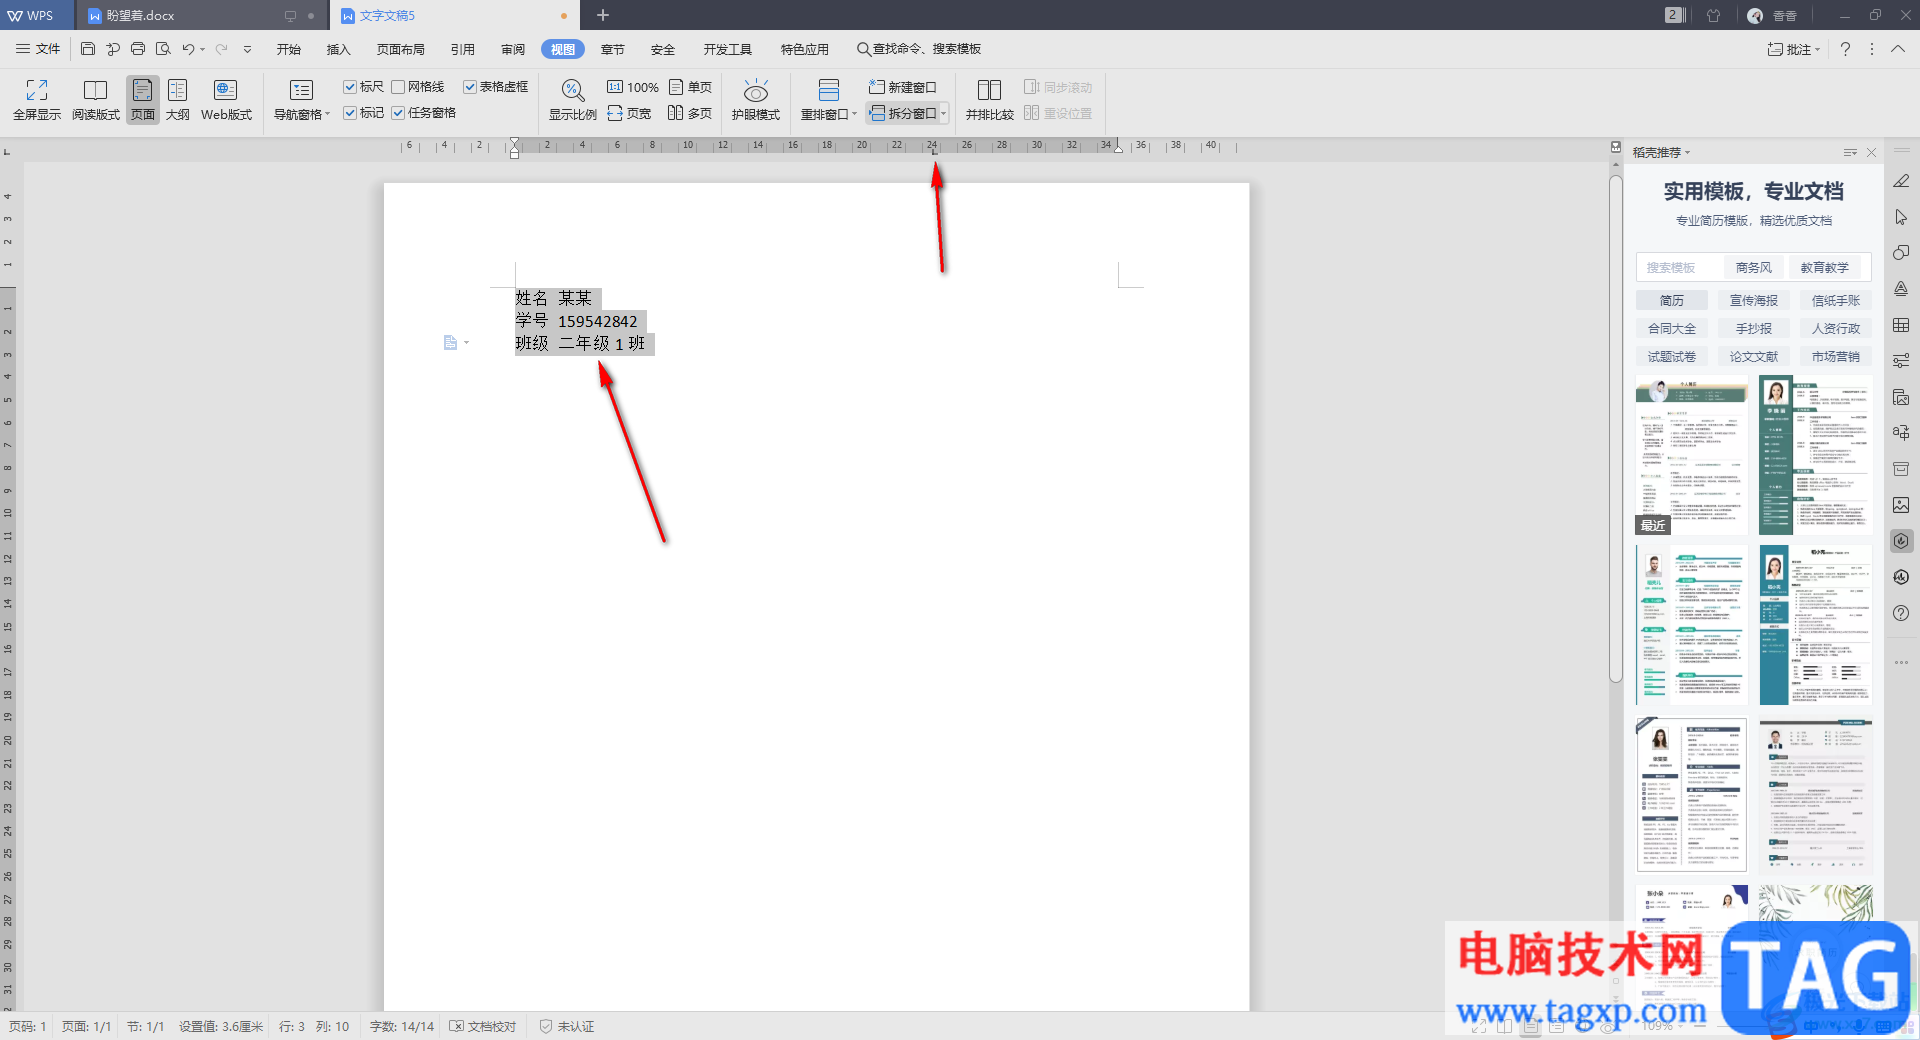The image size is (1920, 1040).
Task: Set zoom to 100%
Action: coord(633,87)
